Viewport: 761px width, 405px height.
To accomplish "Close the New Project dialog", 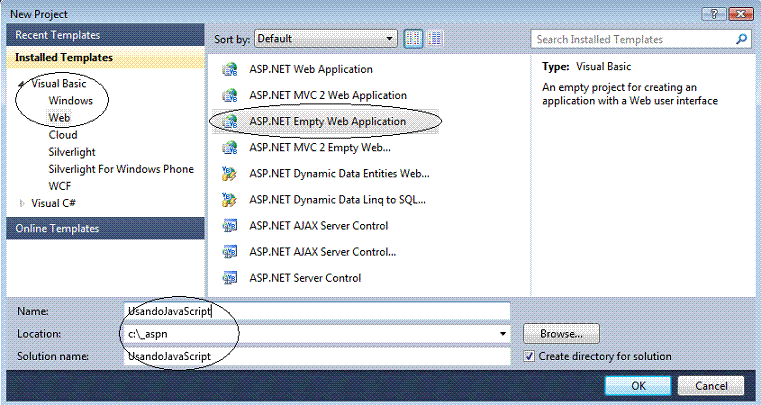I will [x=741, y=14].
